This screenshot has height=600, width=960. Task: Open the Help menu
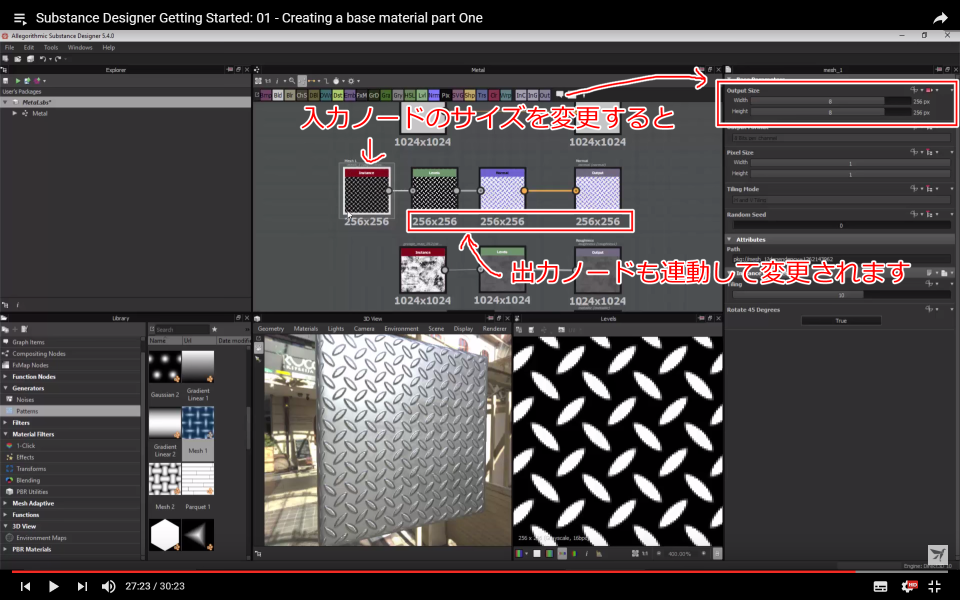(108, 47)
